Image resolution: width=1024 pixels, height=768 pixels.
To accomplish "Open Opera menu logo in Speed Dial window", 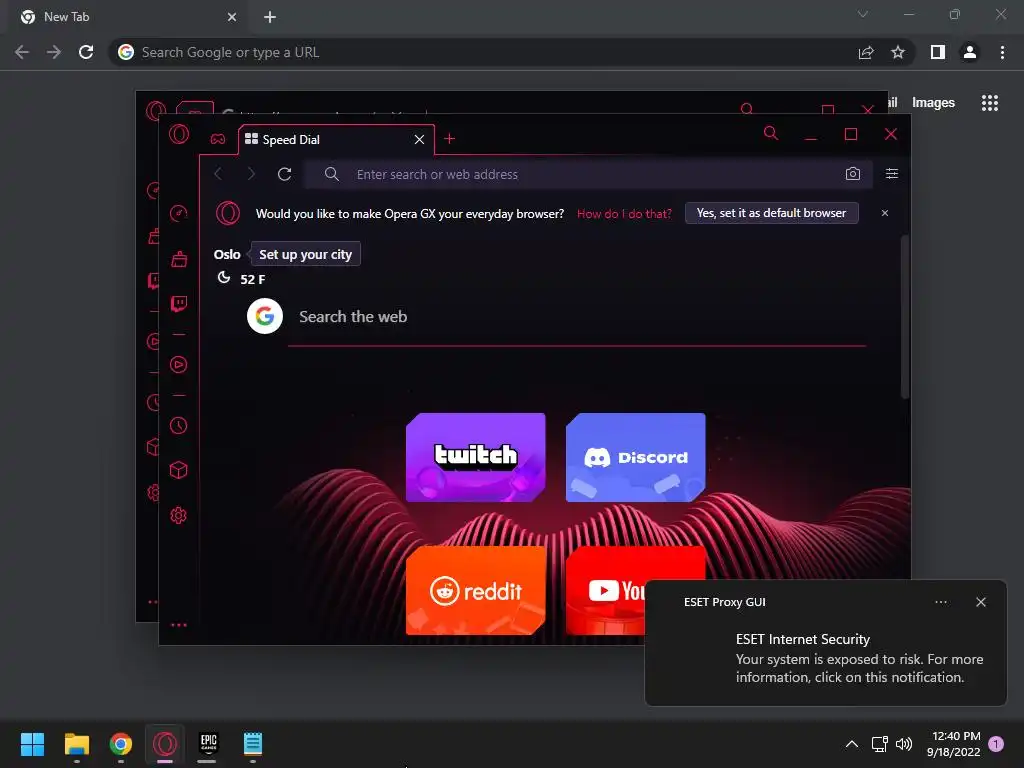I will [x=179, y=135].
